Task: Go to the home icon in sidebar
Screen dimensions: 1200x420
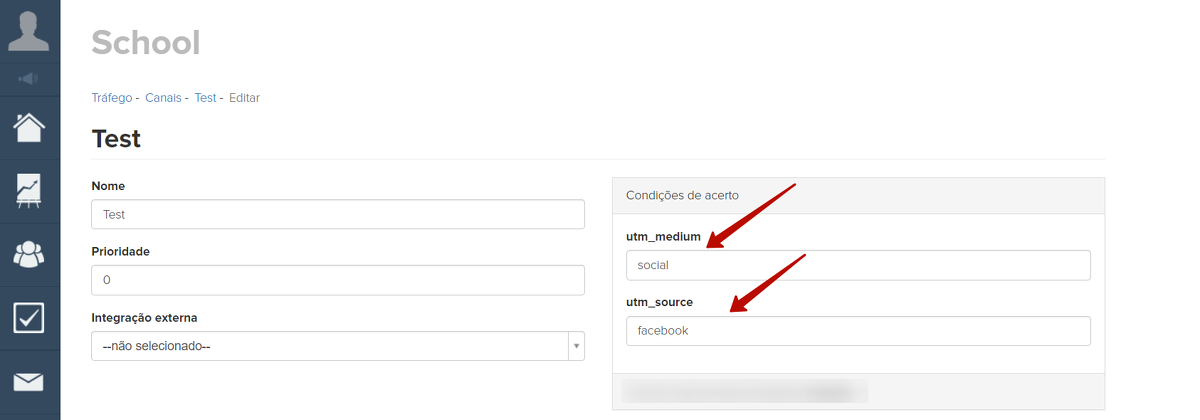Action: [29, 128]
